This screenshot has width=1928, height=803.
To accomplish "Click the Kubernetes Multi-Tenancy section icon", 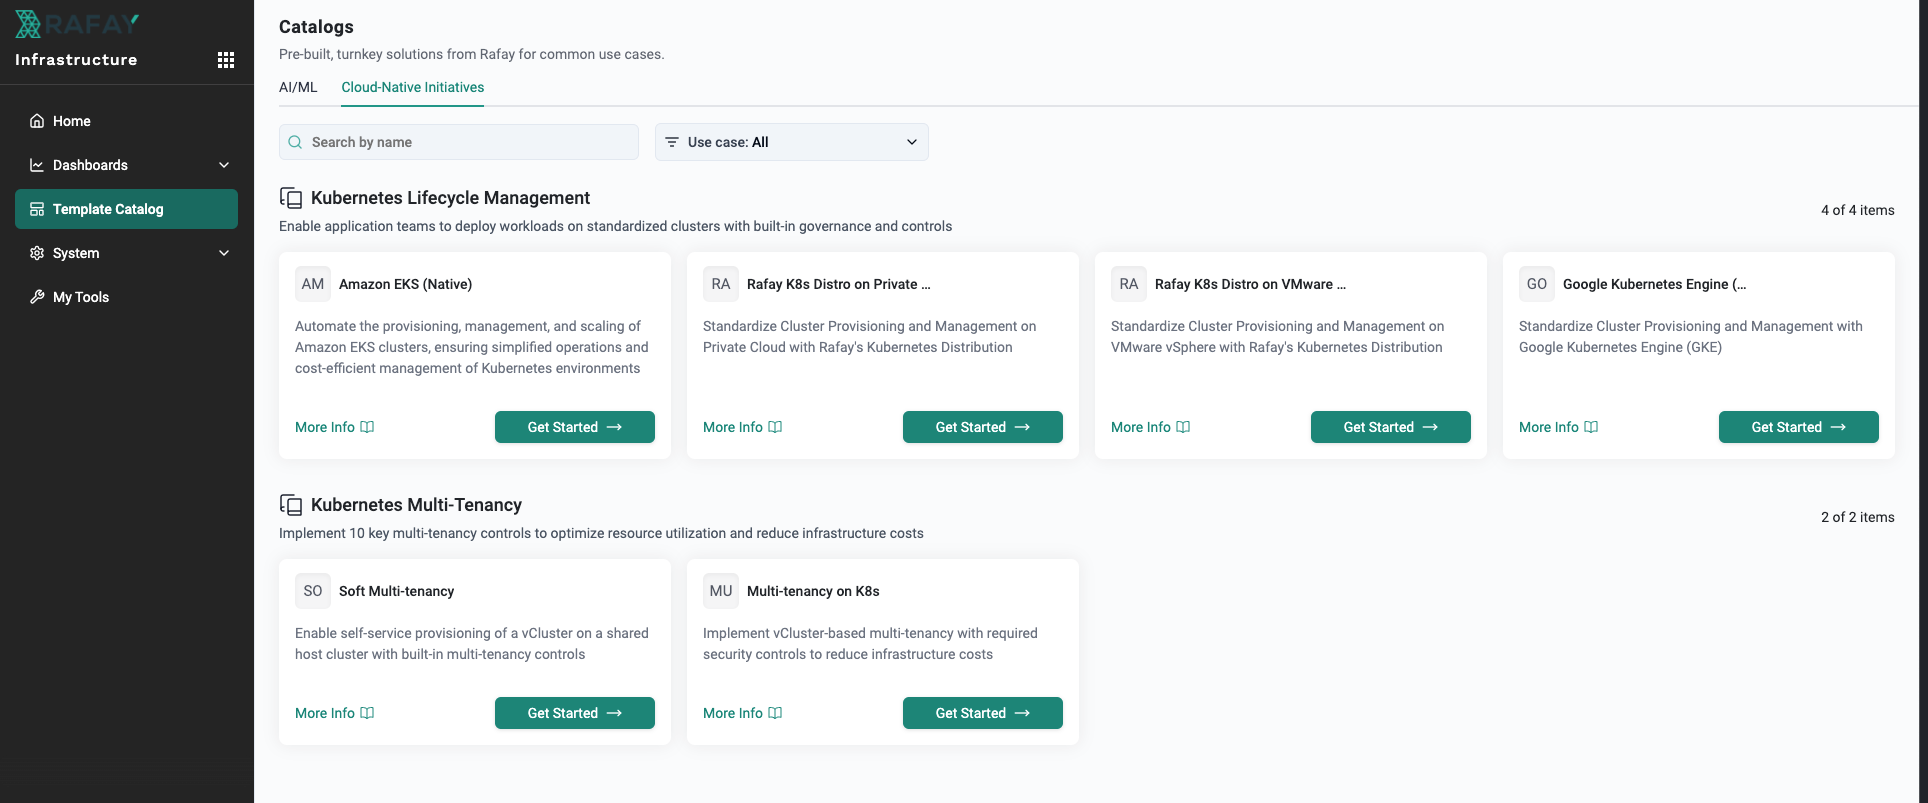I will 291,505.
